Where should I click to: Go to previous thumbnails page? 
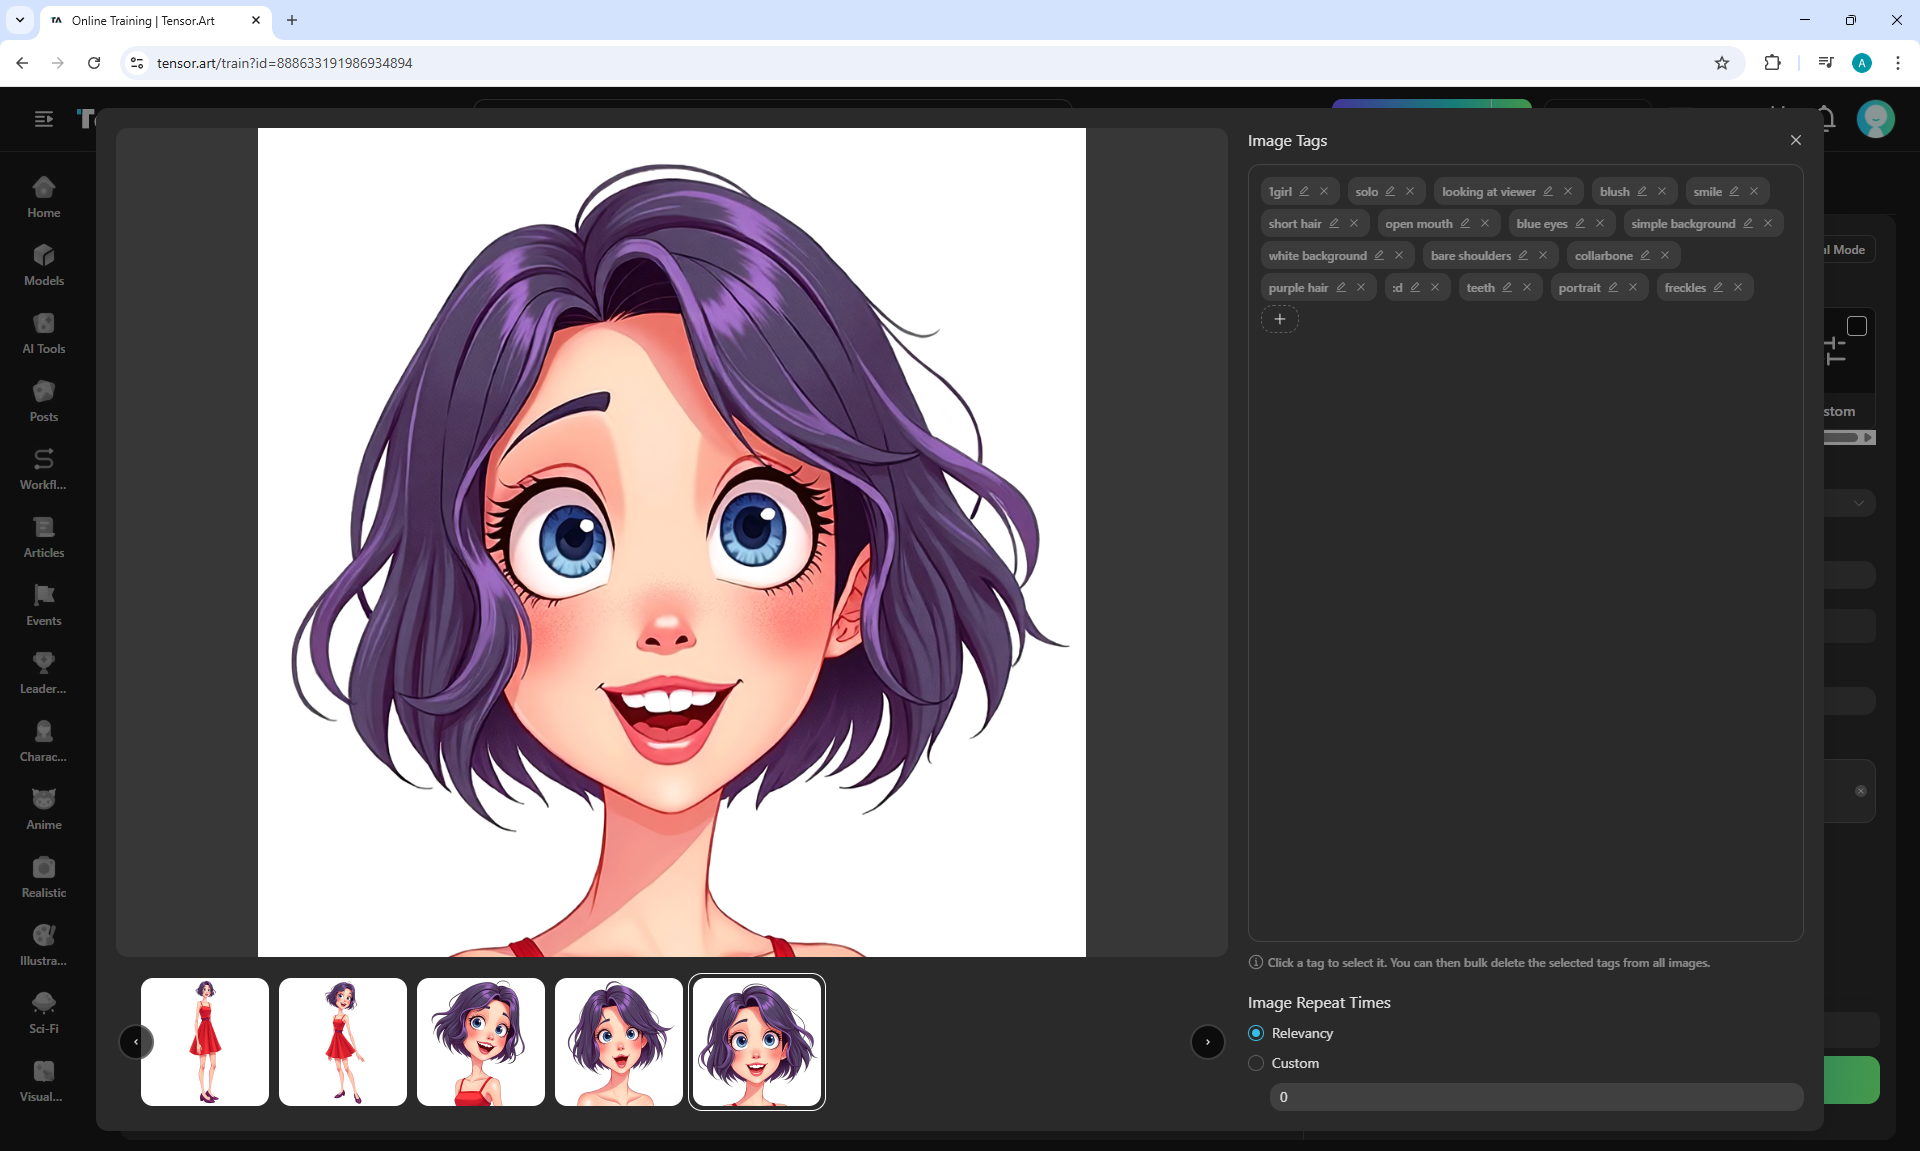[x=136, y=1042]
